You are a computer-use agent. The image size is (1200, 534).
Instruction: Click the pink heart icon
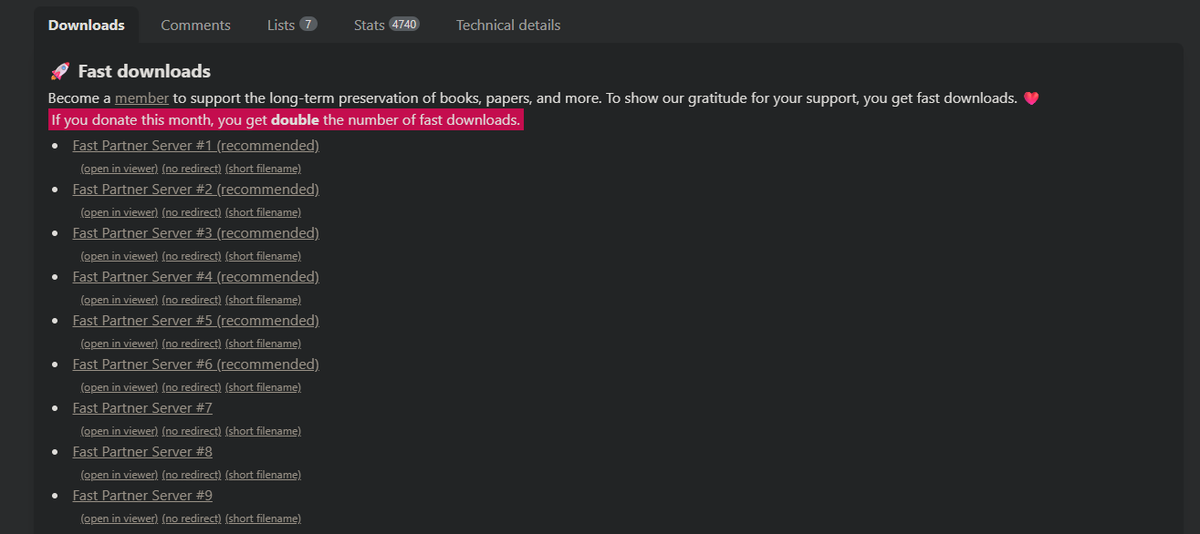tap(1032, 99)
